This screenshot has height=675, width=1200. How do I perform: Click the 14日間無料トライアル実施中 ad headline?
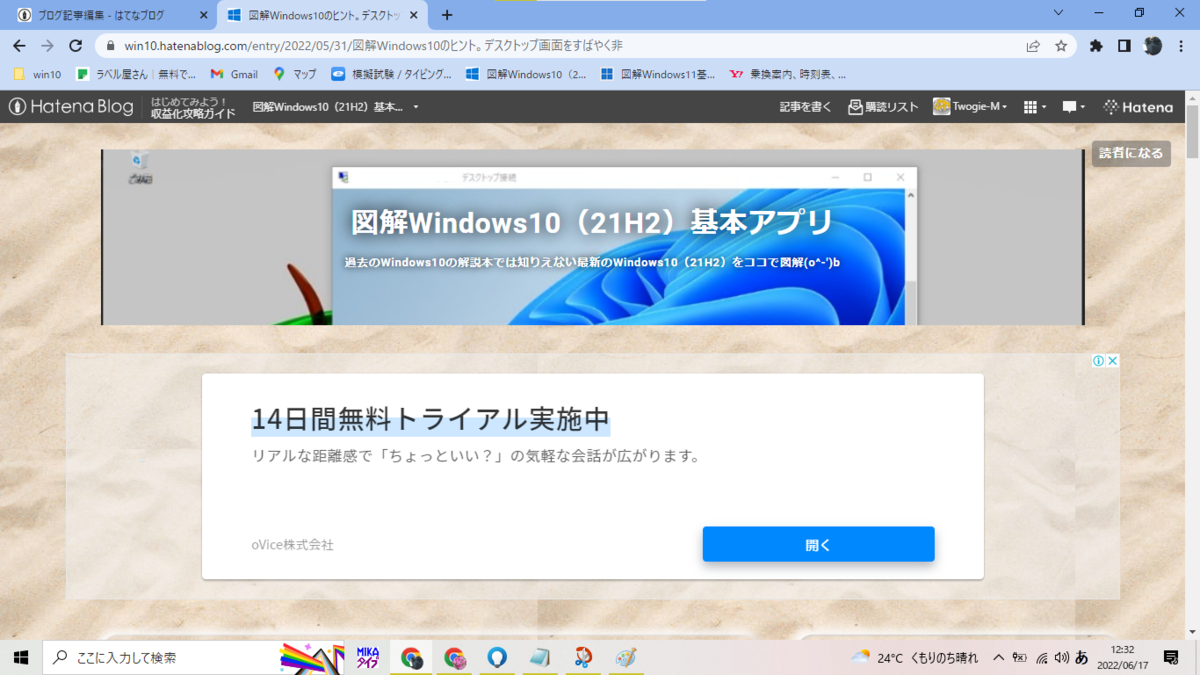click(430, 419)
